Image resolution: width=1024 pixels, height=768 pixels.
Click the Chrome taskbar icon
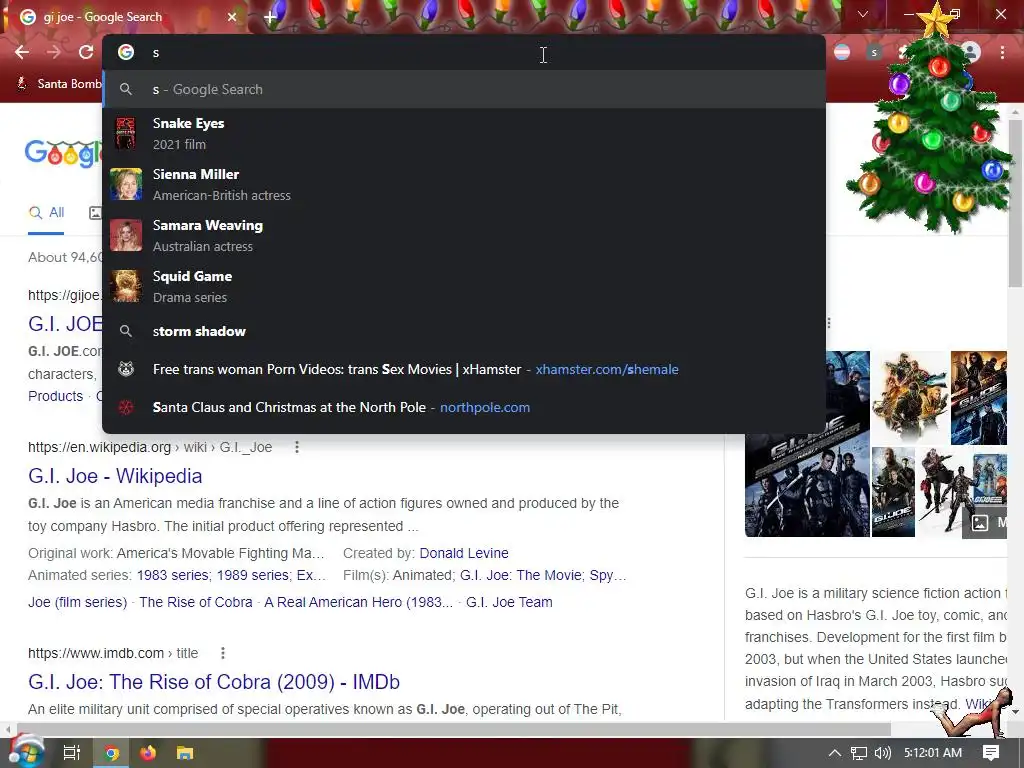112,753
